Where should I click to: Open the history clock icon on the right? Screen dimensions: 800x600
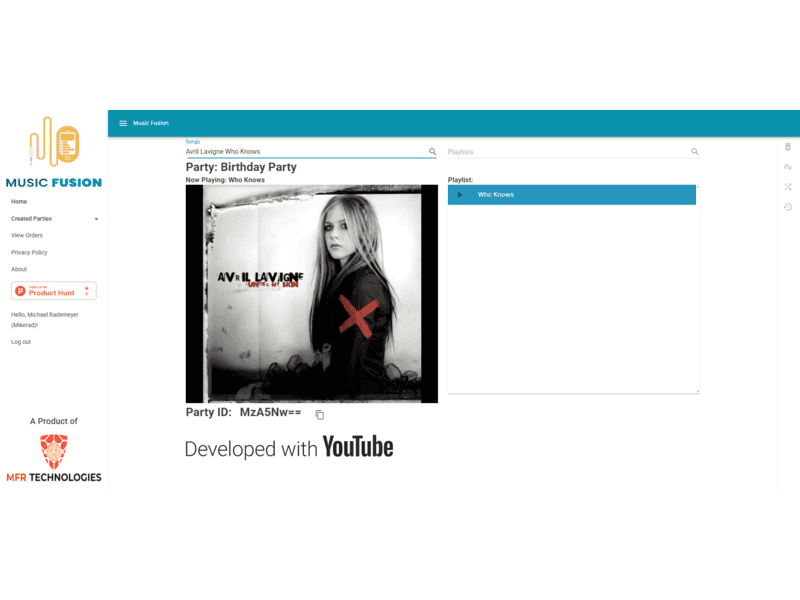click(788, 207)
